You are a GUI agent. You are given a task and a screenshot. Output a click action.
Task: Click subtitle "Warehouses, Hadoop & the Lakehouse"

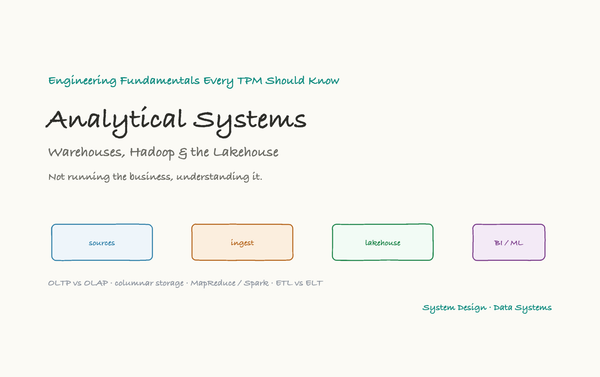click(x=163, y=152)
